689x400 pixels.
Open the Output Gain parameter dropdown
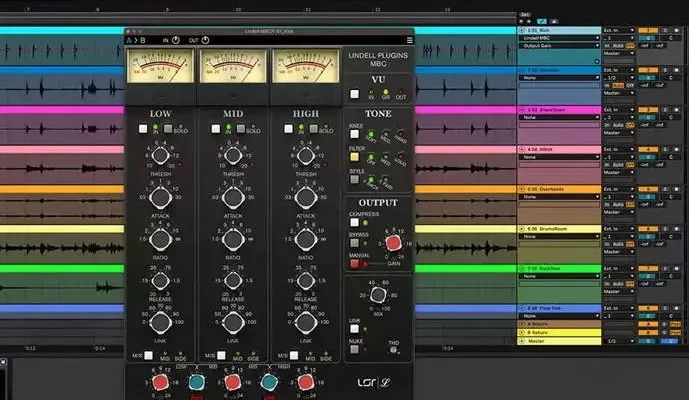pos(559,46)
